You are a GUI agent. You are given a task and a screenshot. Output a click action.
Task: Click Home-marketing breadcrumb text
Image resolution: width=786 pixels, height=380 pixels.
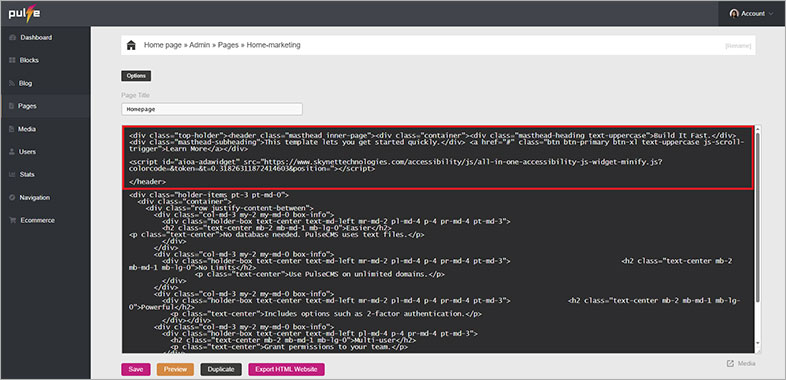[274, 45]
